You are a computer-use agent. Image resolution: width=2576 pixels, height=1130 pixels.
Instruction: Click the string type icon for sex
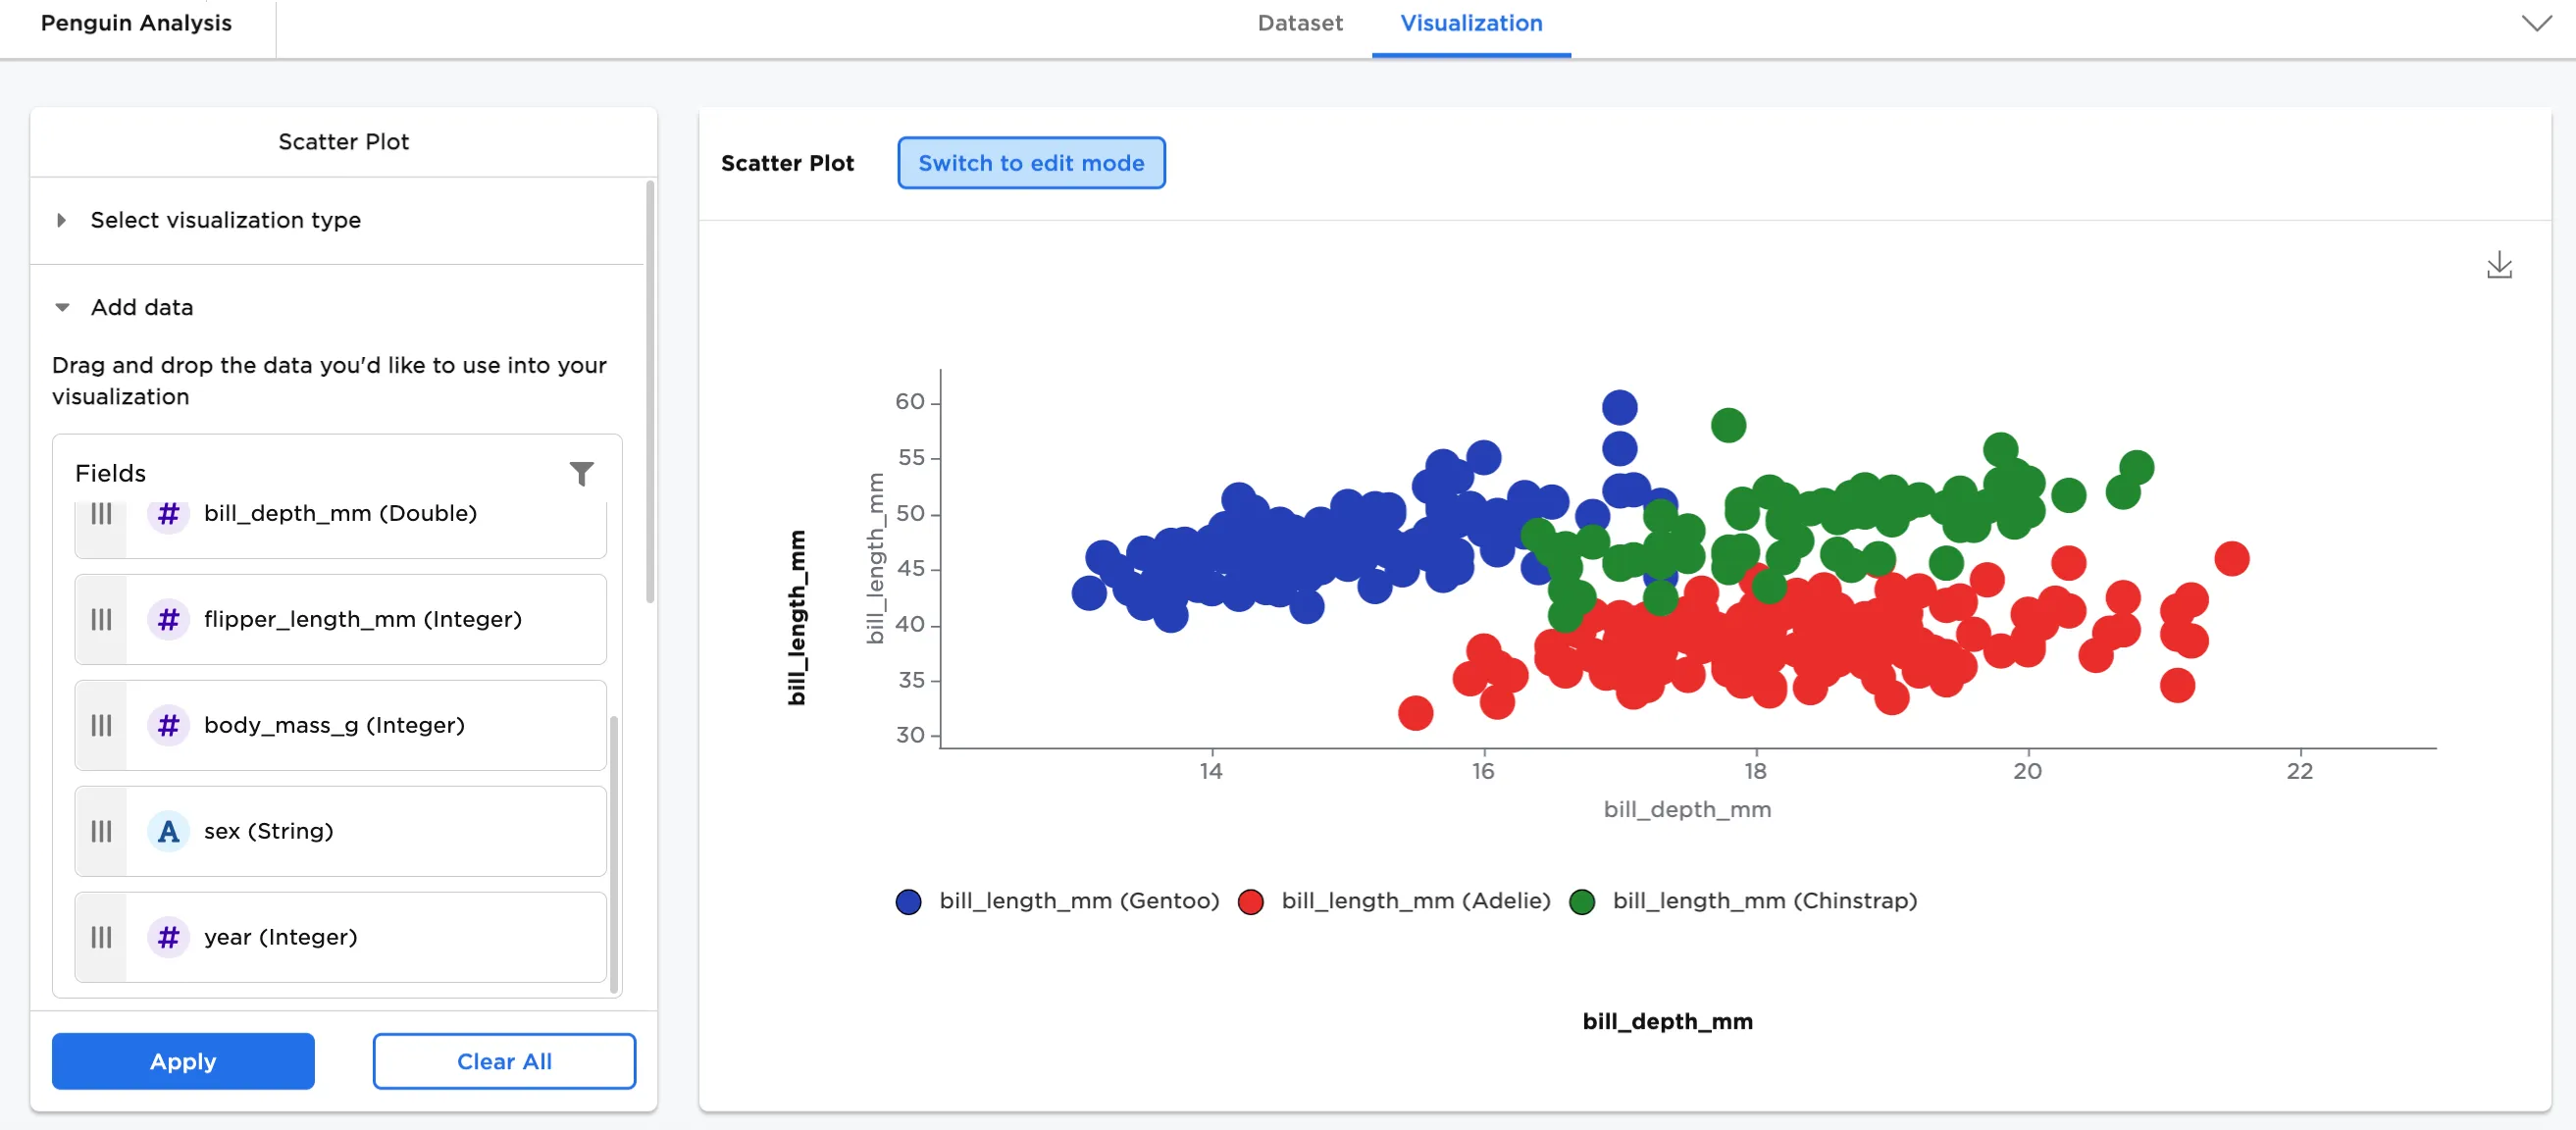pyautogui.click(x=168, y=831)
